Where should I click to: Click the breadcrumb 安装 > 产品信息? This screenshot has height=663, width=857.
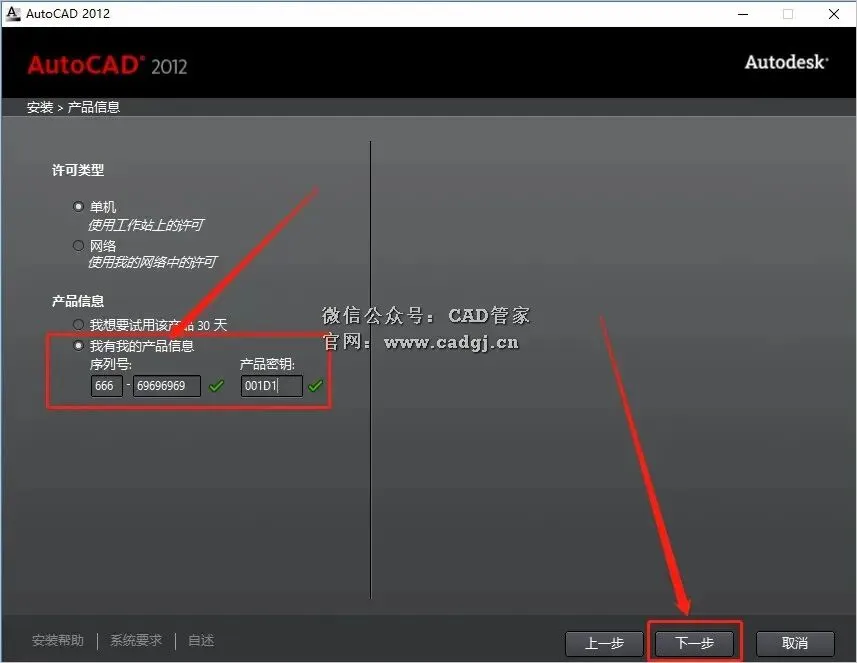(x=73, y=107)
